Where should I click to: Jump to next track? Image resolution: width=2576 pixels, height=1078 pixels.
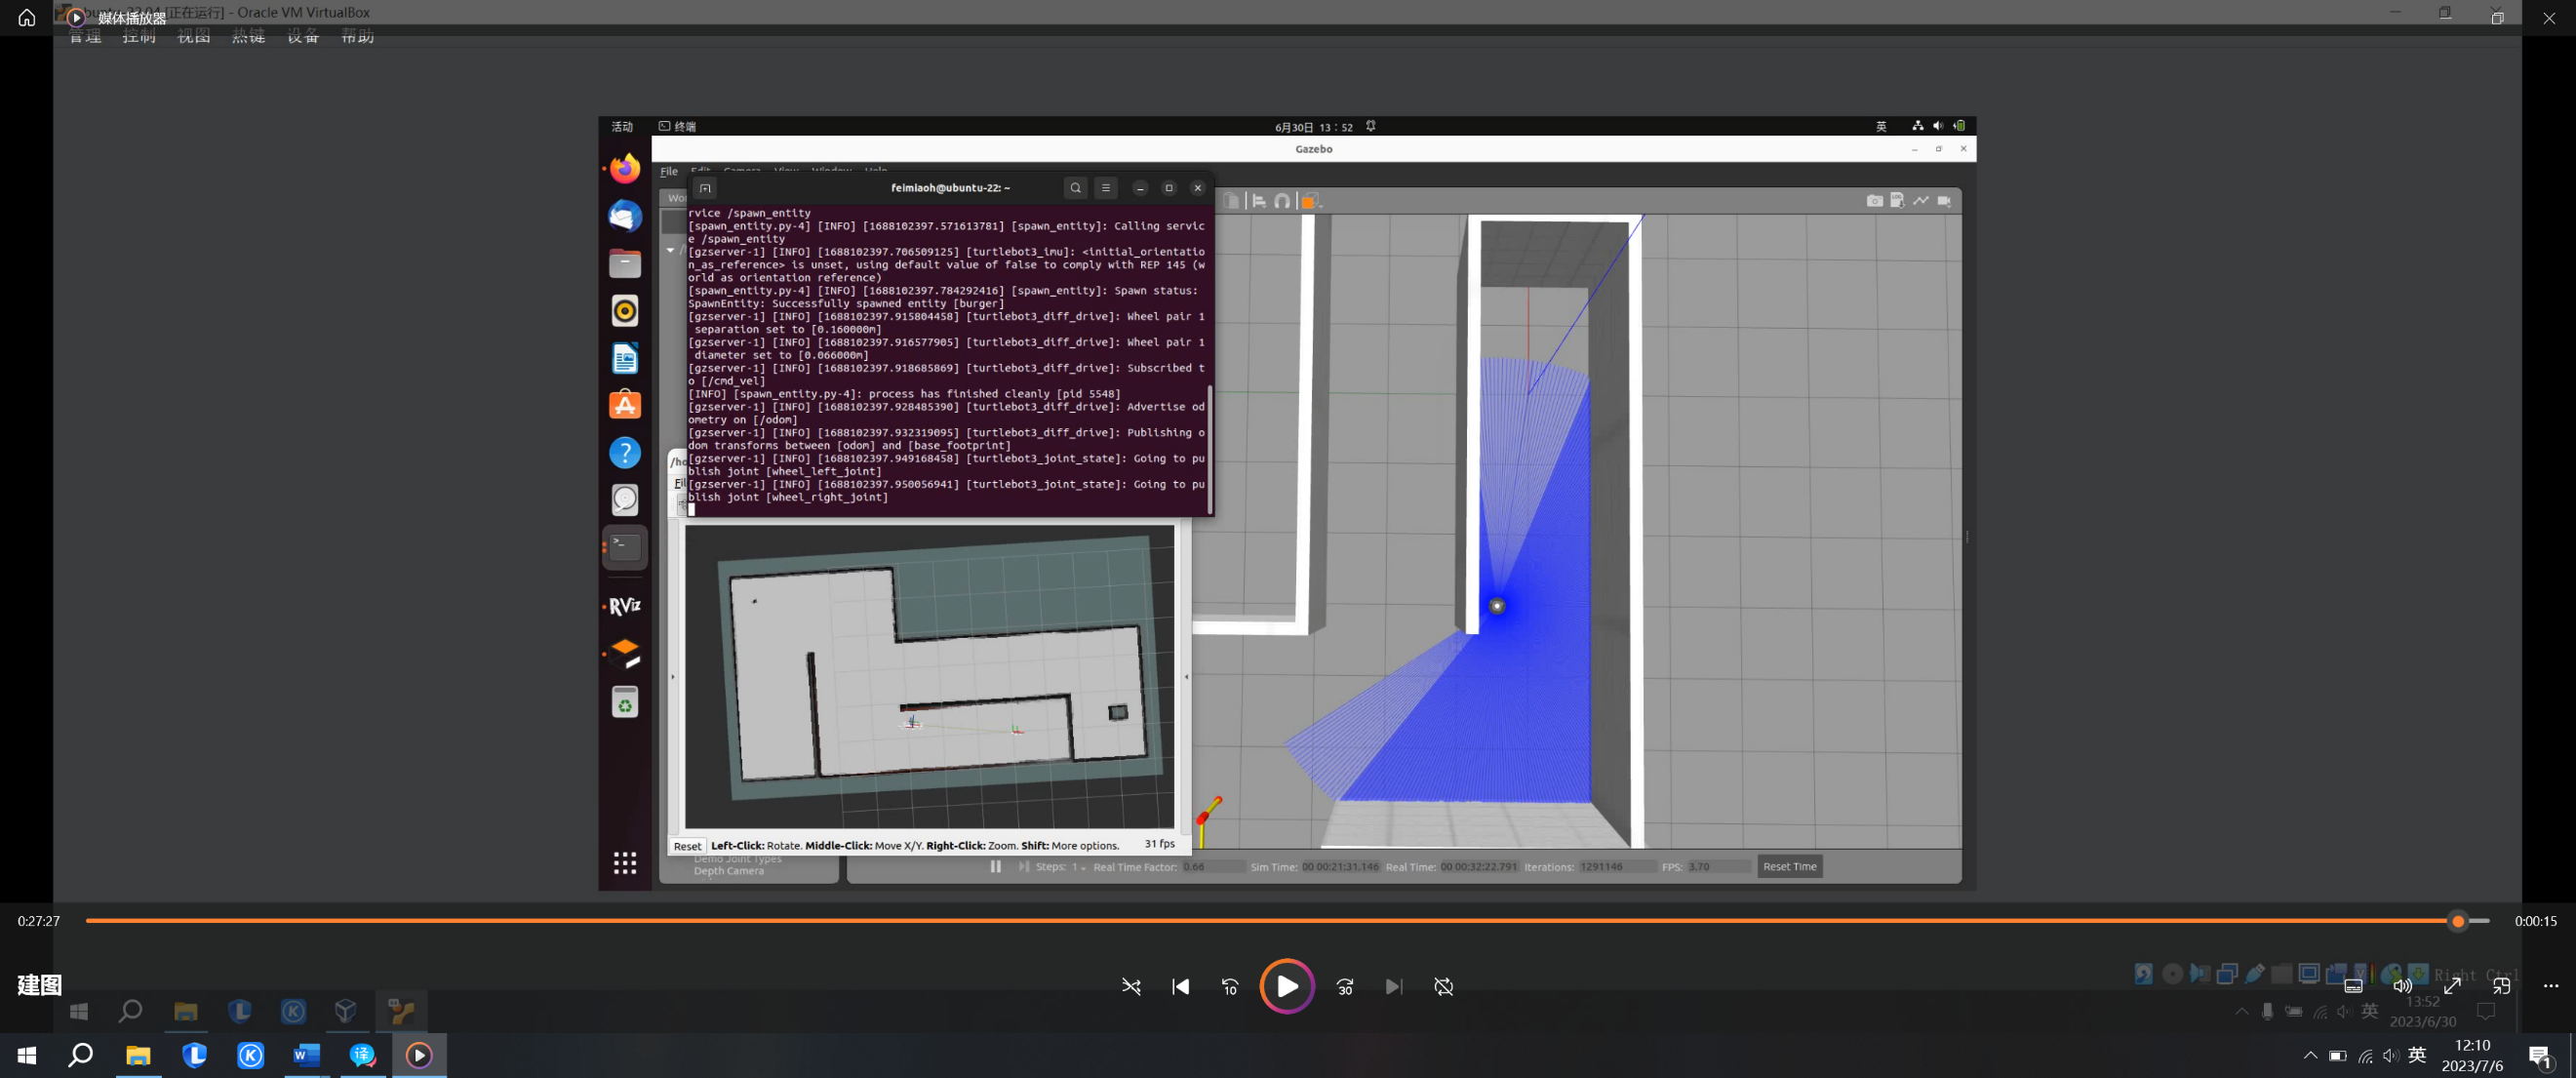click(1394, 986)
